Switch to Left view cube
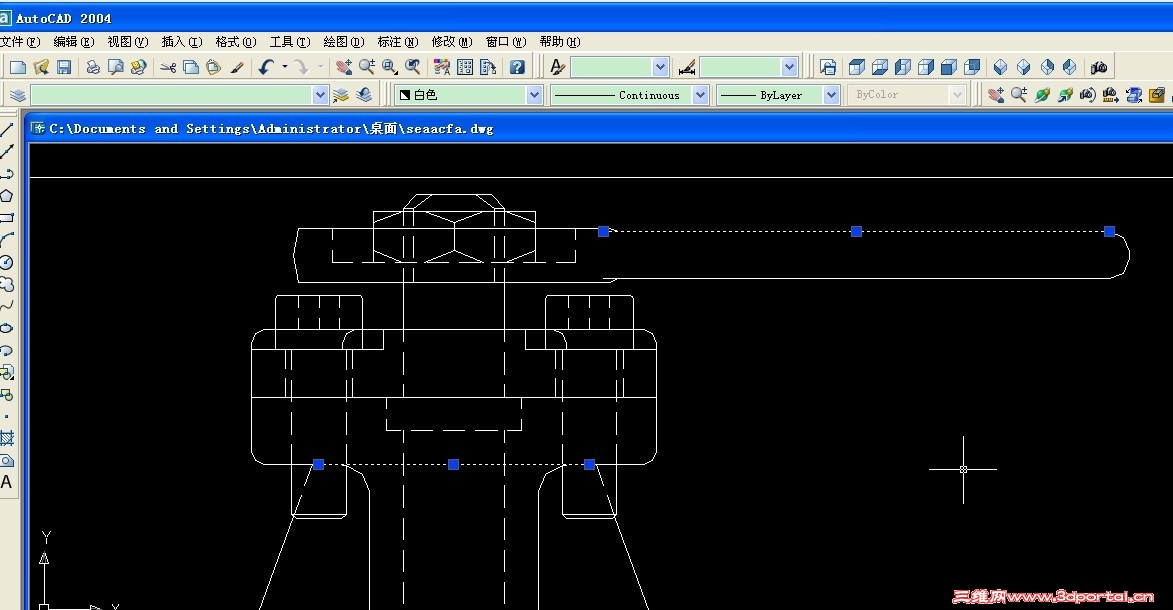Screen dimensions: 1173x610 tap(903, 67)
